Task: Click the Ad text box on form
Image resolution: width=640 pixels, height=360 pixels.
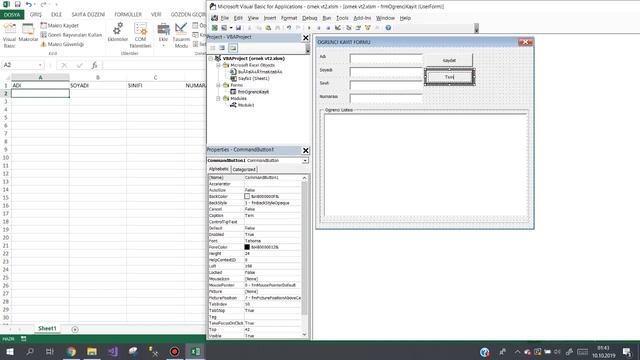Action: pos(386,59)
